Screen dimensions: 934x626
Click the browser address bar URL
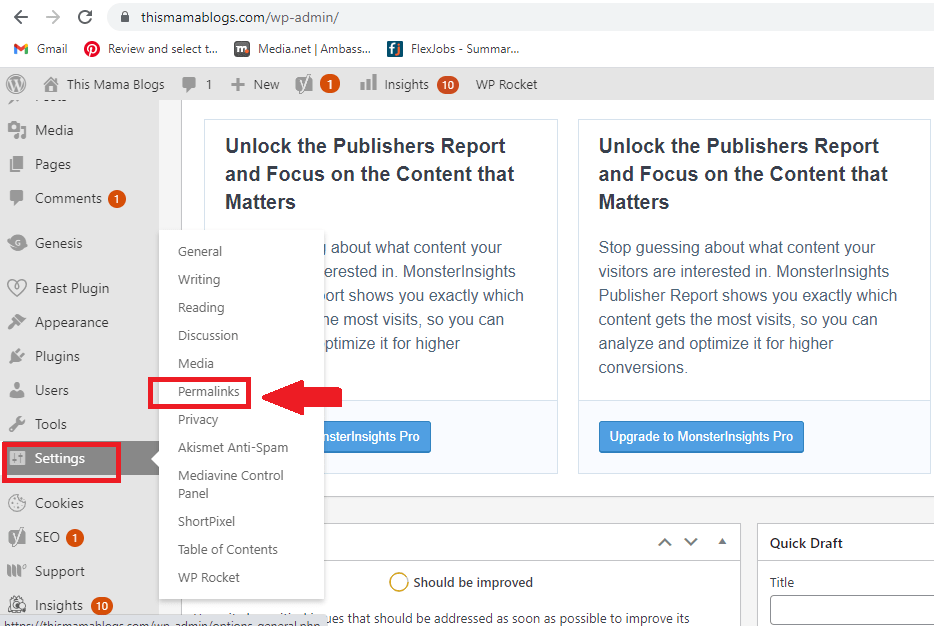pyautogui.click(x=239, y=17)
